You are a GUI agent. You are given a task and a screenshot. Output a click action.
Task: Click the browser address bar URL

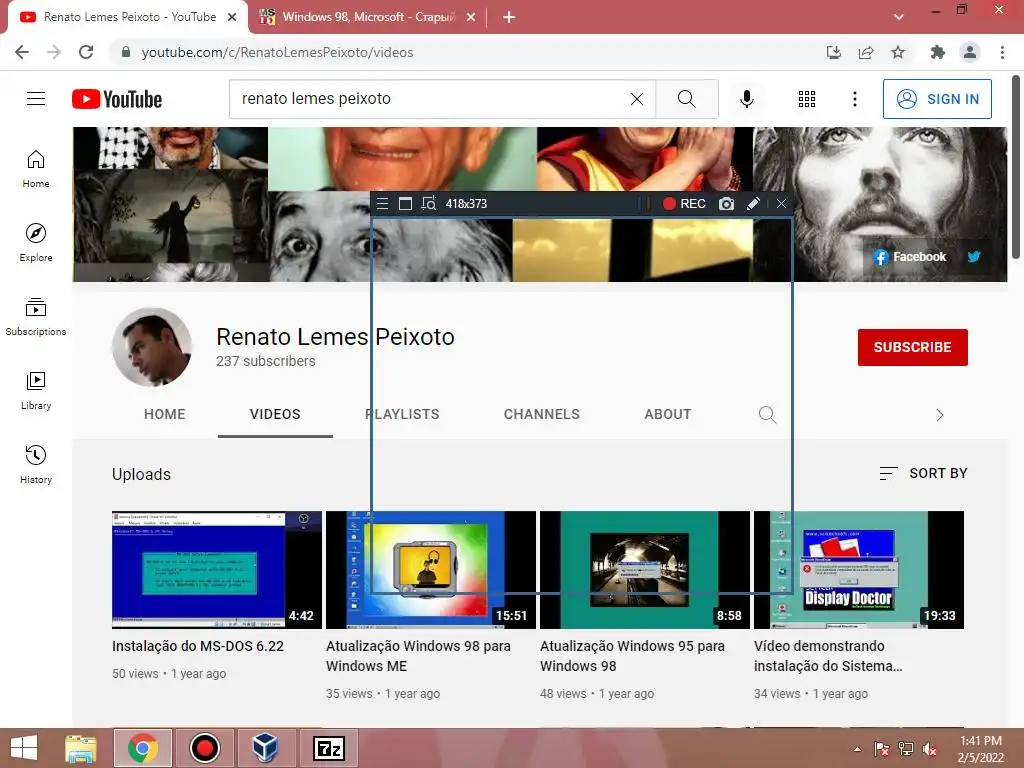(x=278, y=52)
